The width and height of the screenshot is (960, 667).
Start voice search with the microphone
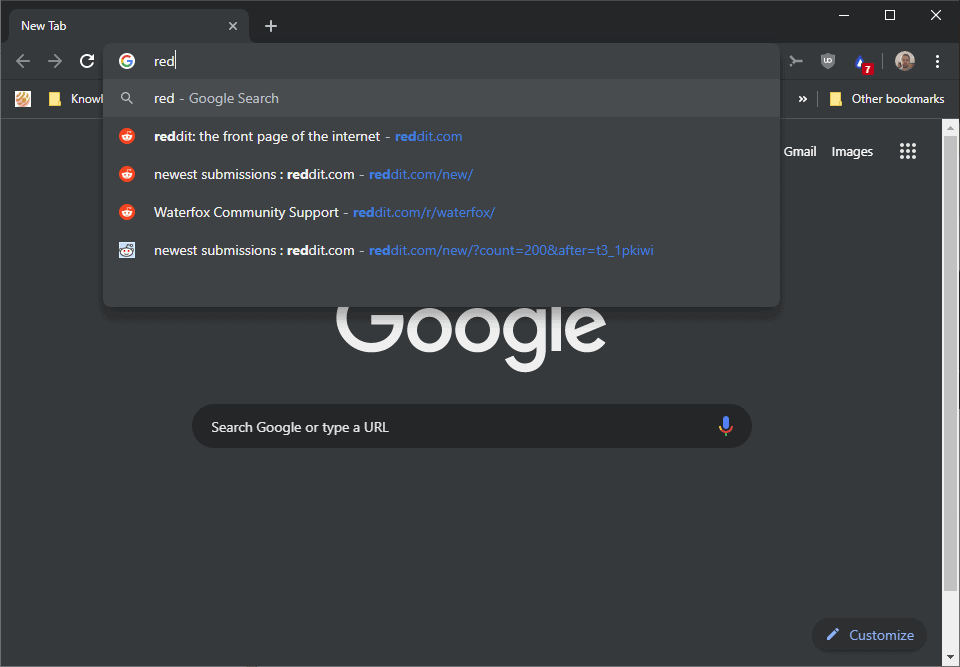click(726, 426)
